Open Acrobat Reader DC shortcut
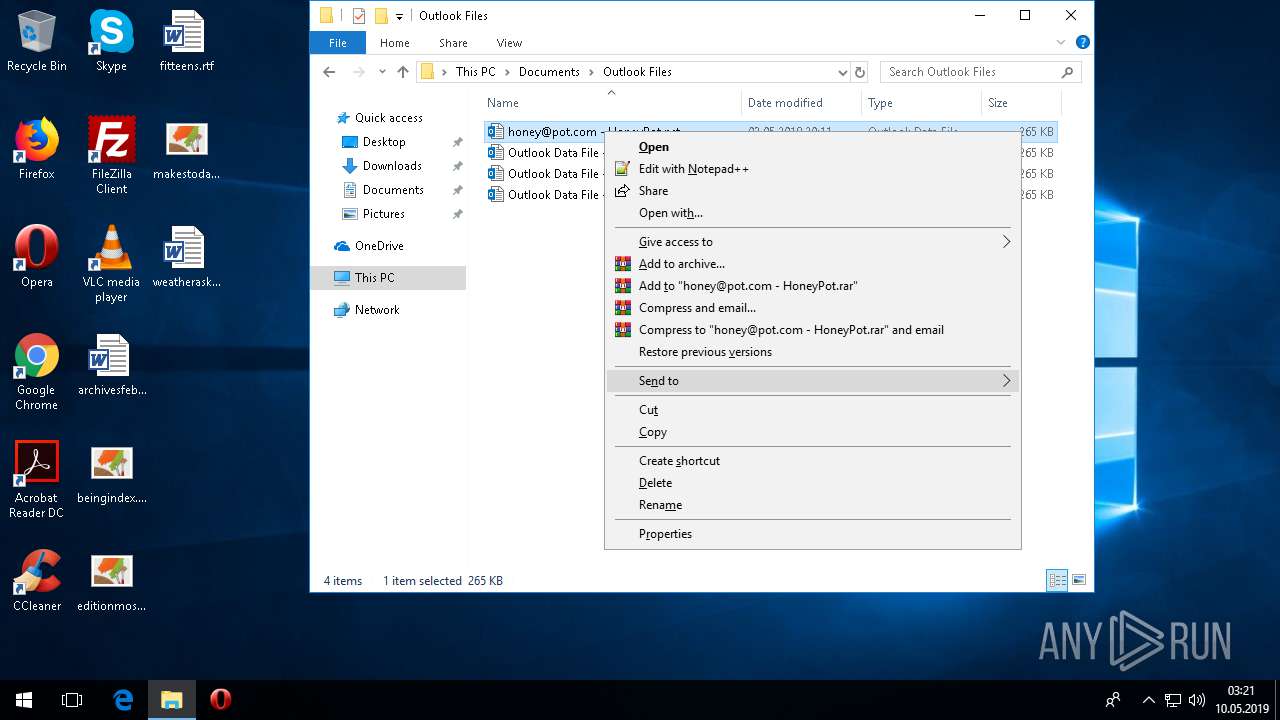The height and width of the screenshot is (720, 1280). click(x=37, y=479)
